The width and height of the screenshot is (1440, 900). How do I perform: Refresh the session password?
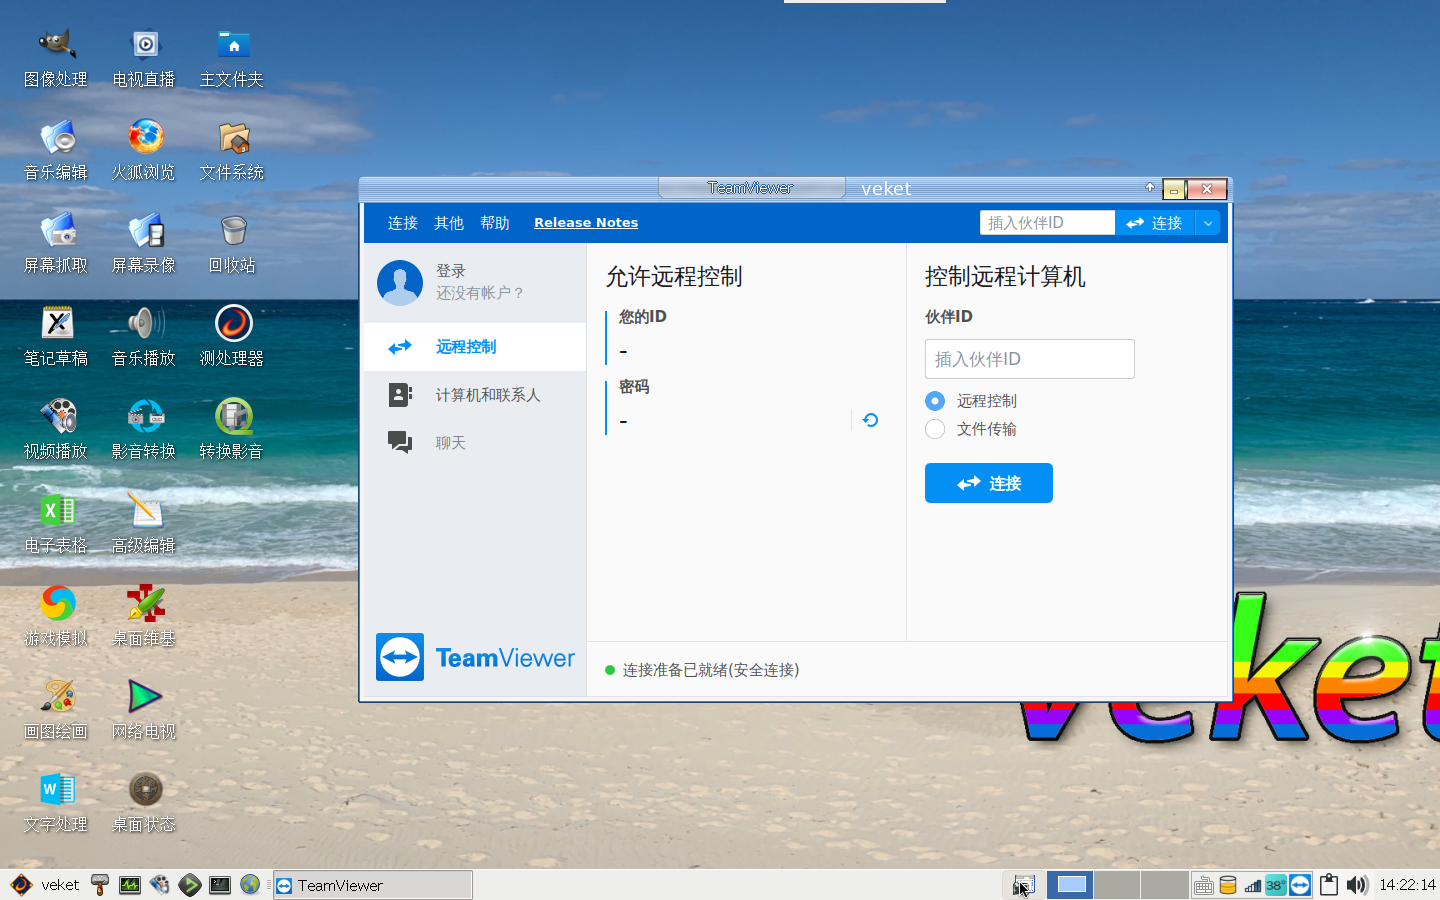[x=869, y=420]
